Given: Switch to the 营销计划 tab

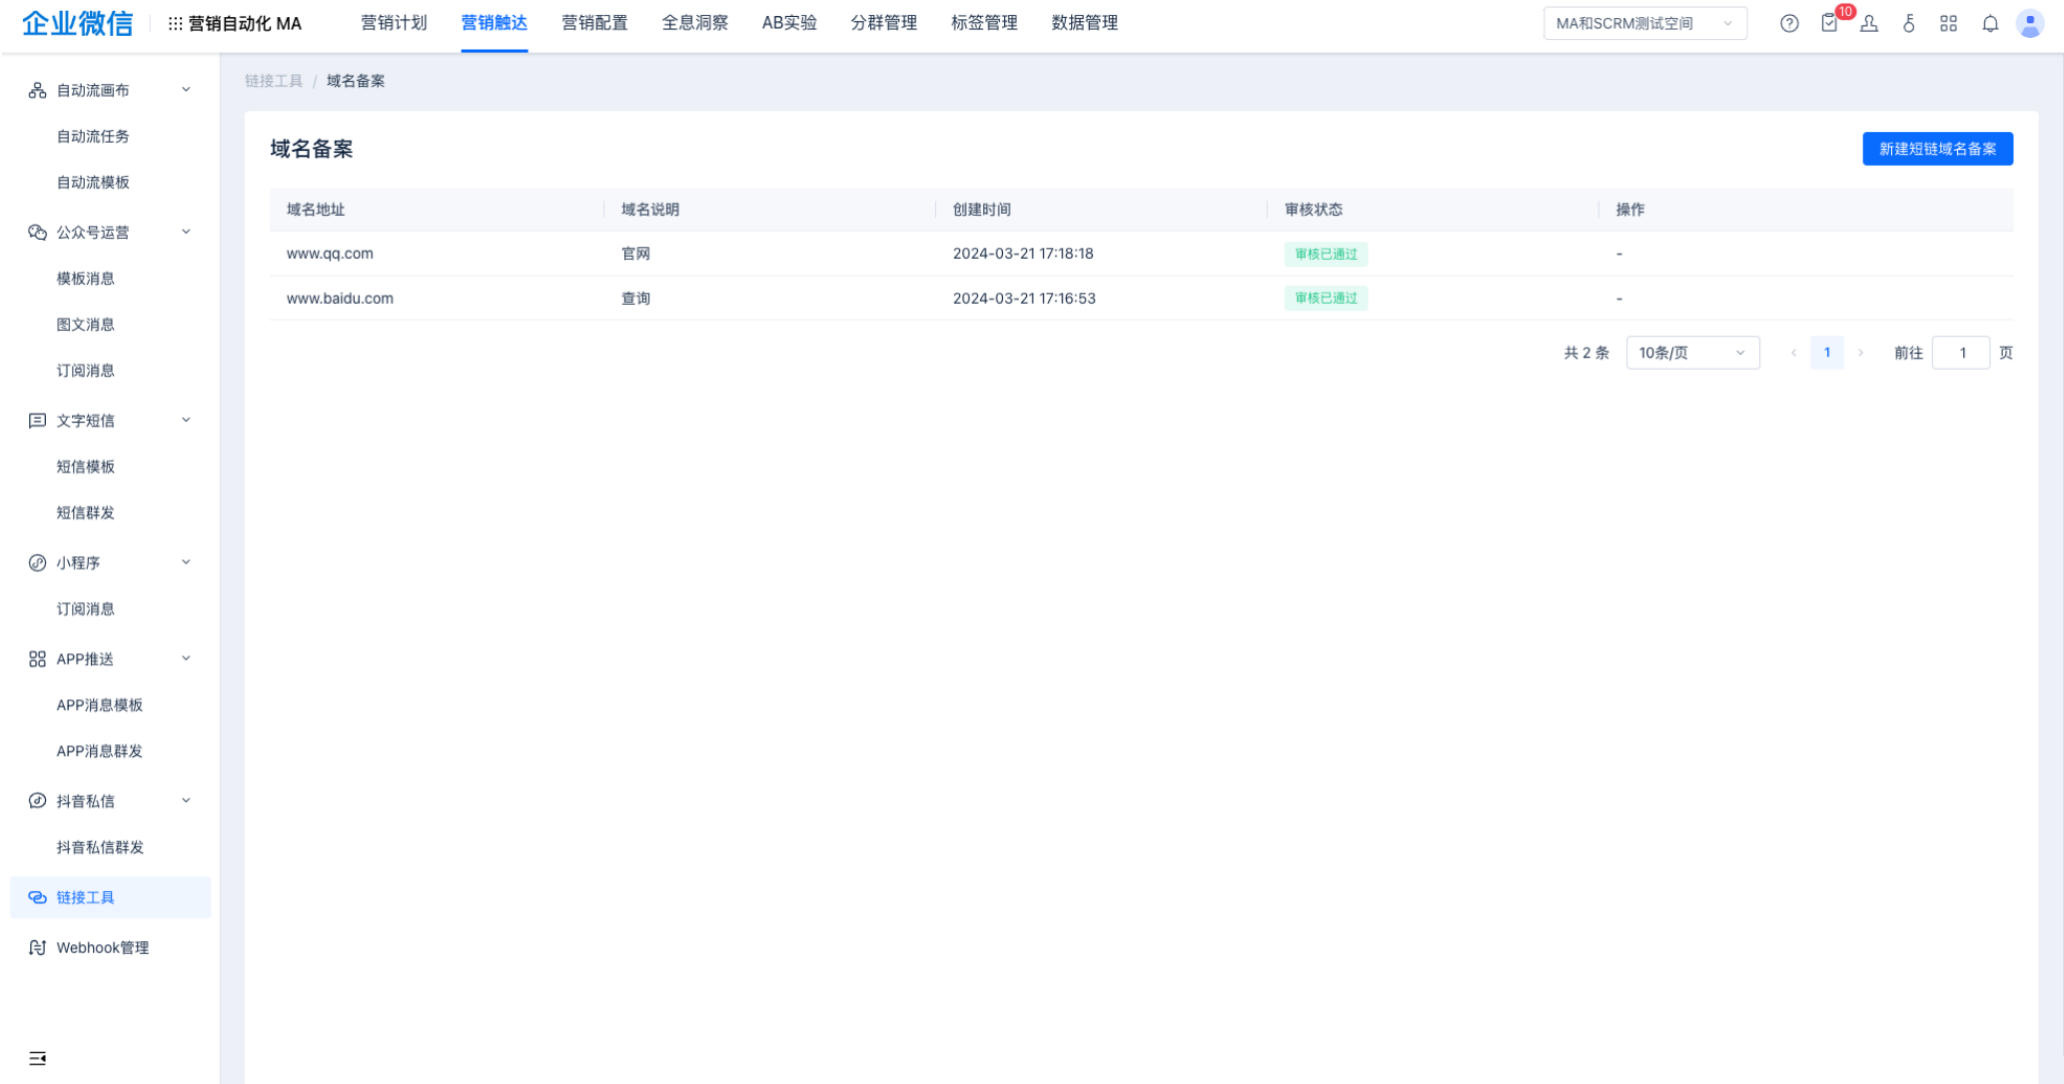Looking at the screenshot, I should coord(394,23).
